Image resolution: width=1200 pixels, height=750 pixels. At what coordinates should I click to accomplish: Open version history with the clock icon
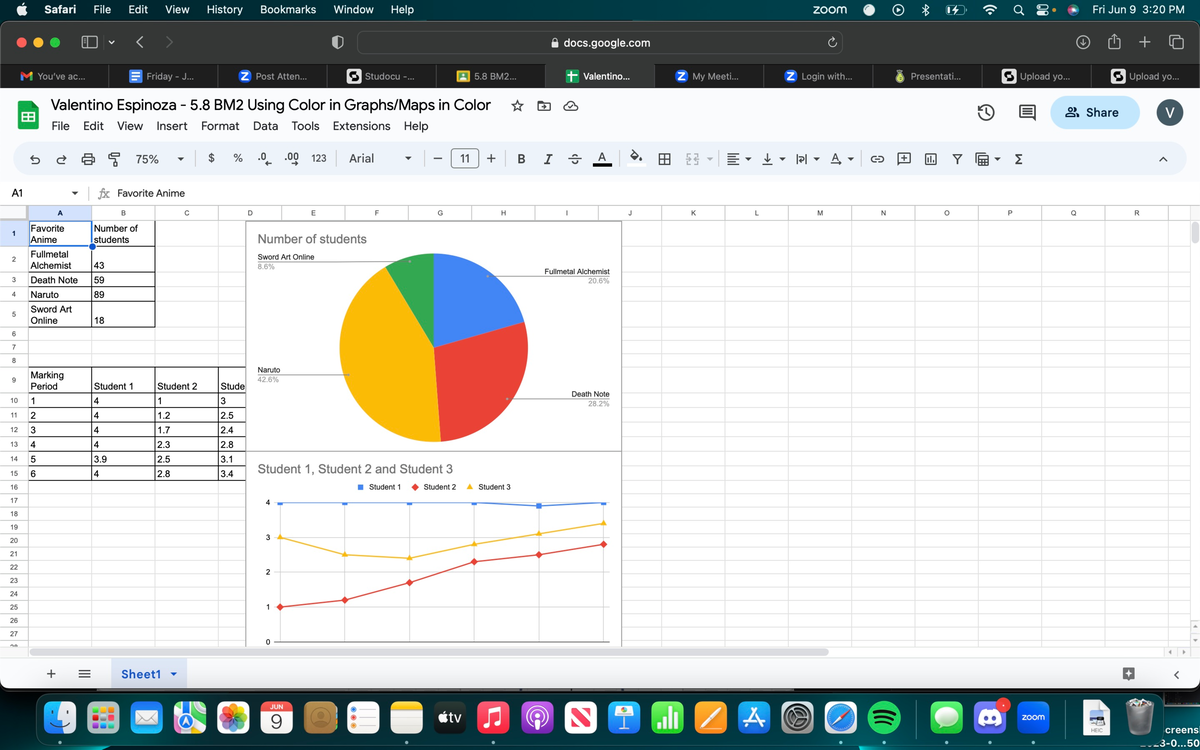(986, 113)
